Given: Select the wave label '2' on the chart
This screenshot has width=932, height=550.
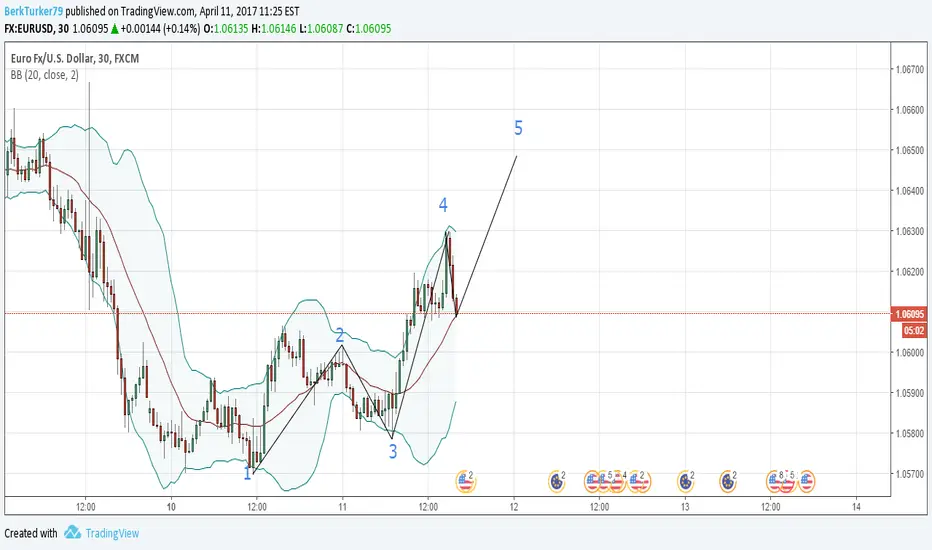Looking at the screenshot, I should click(340, 335).
